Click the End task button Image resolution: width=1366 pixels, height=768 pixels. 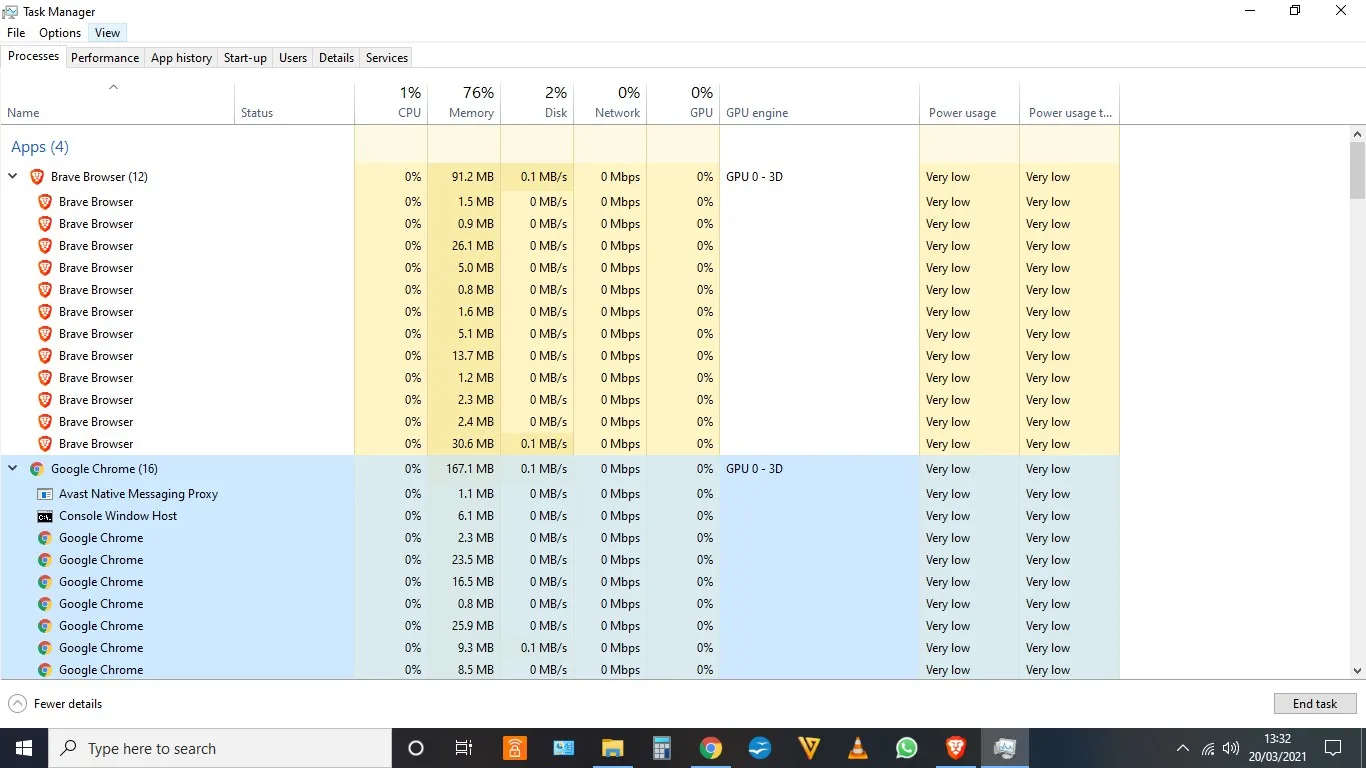click(x=1315, y=704)
